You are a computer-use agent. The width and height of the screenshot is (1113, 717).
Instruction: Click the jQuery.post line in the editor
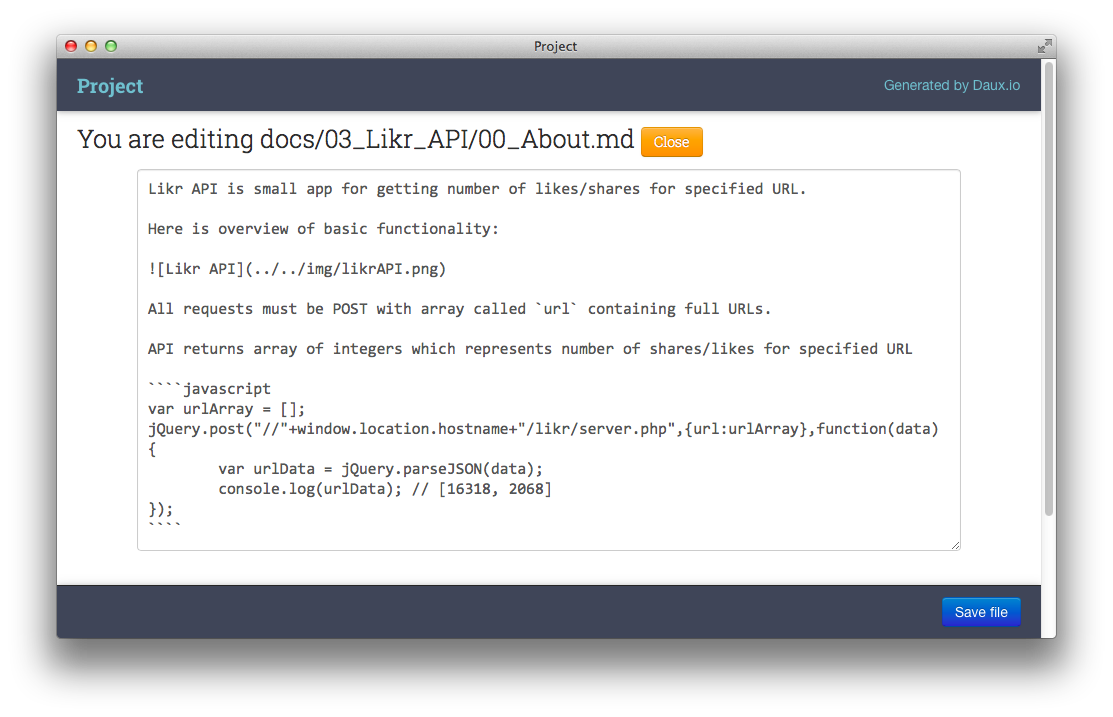coord(543,429)
